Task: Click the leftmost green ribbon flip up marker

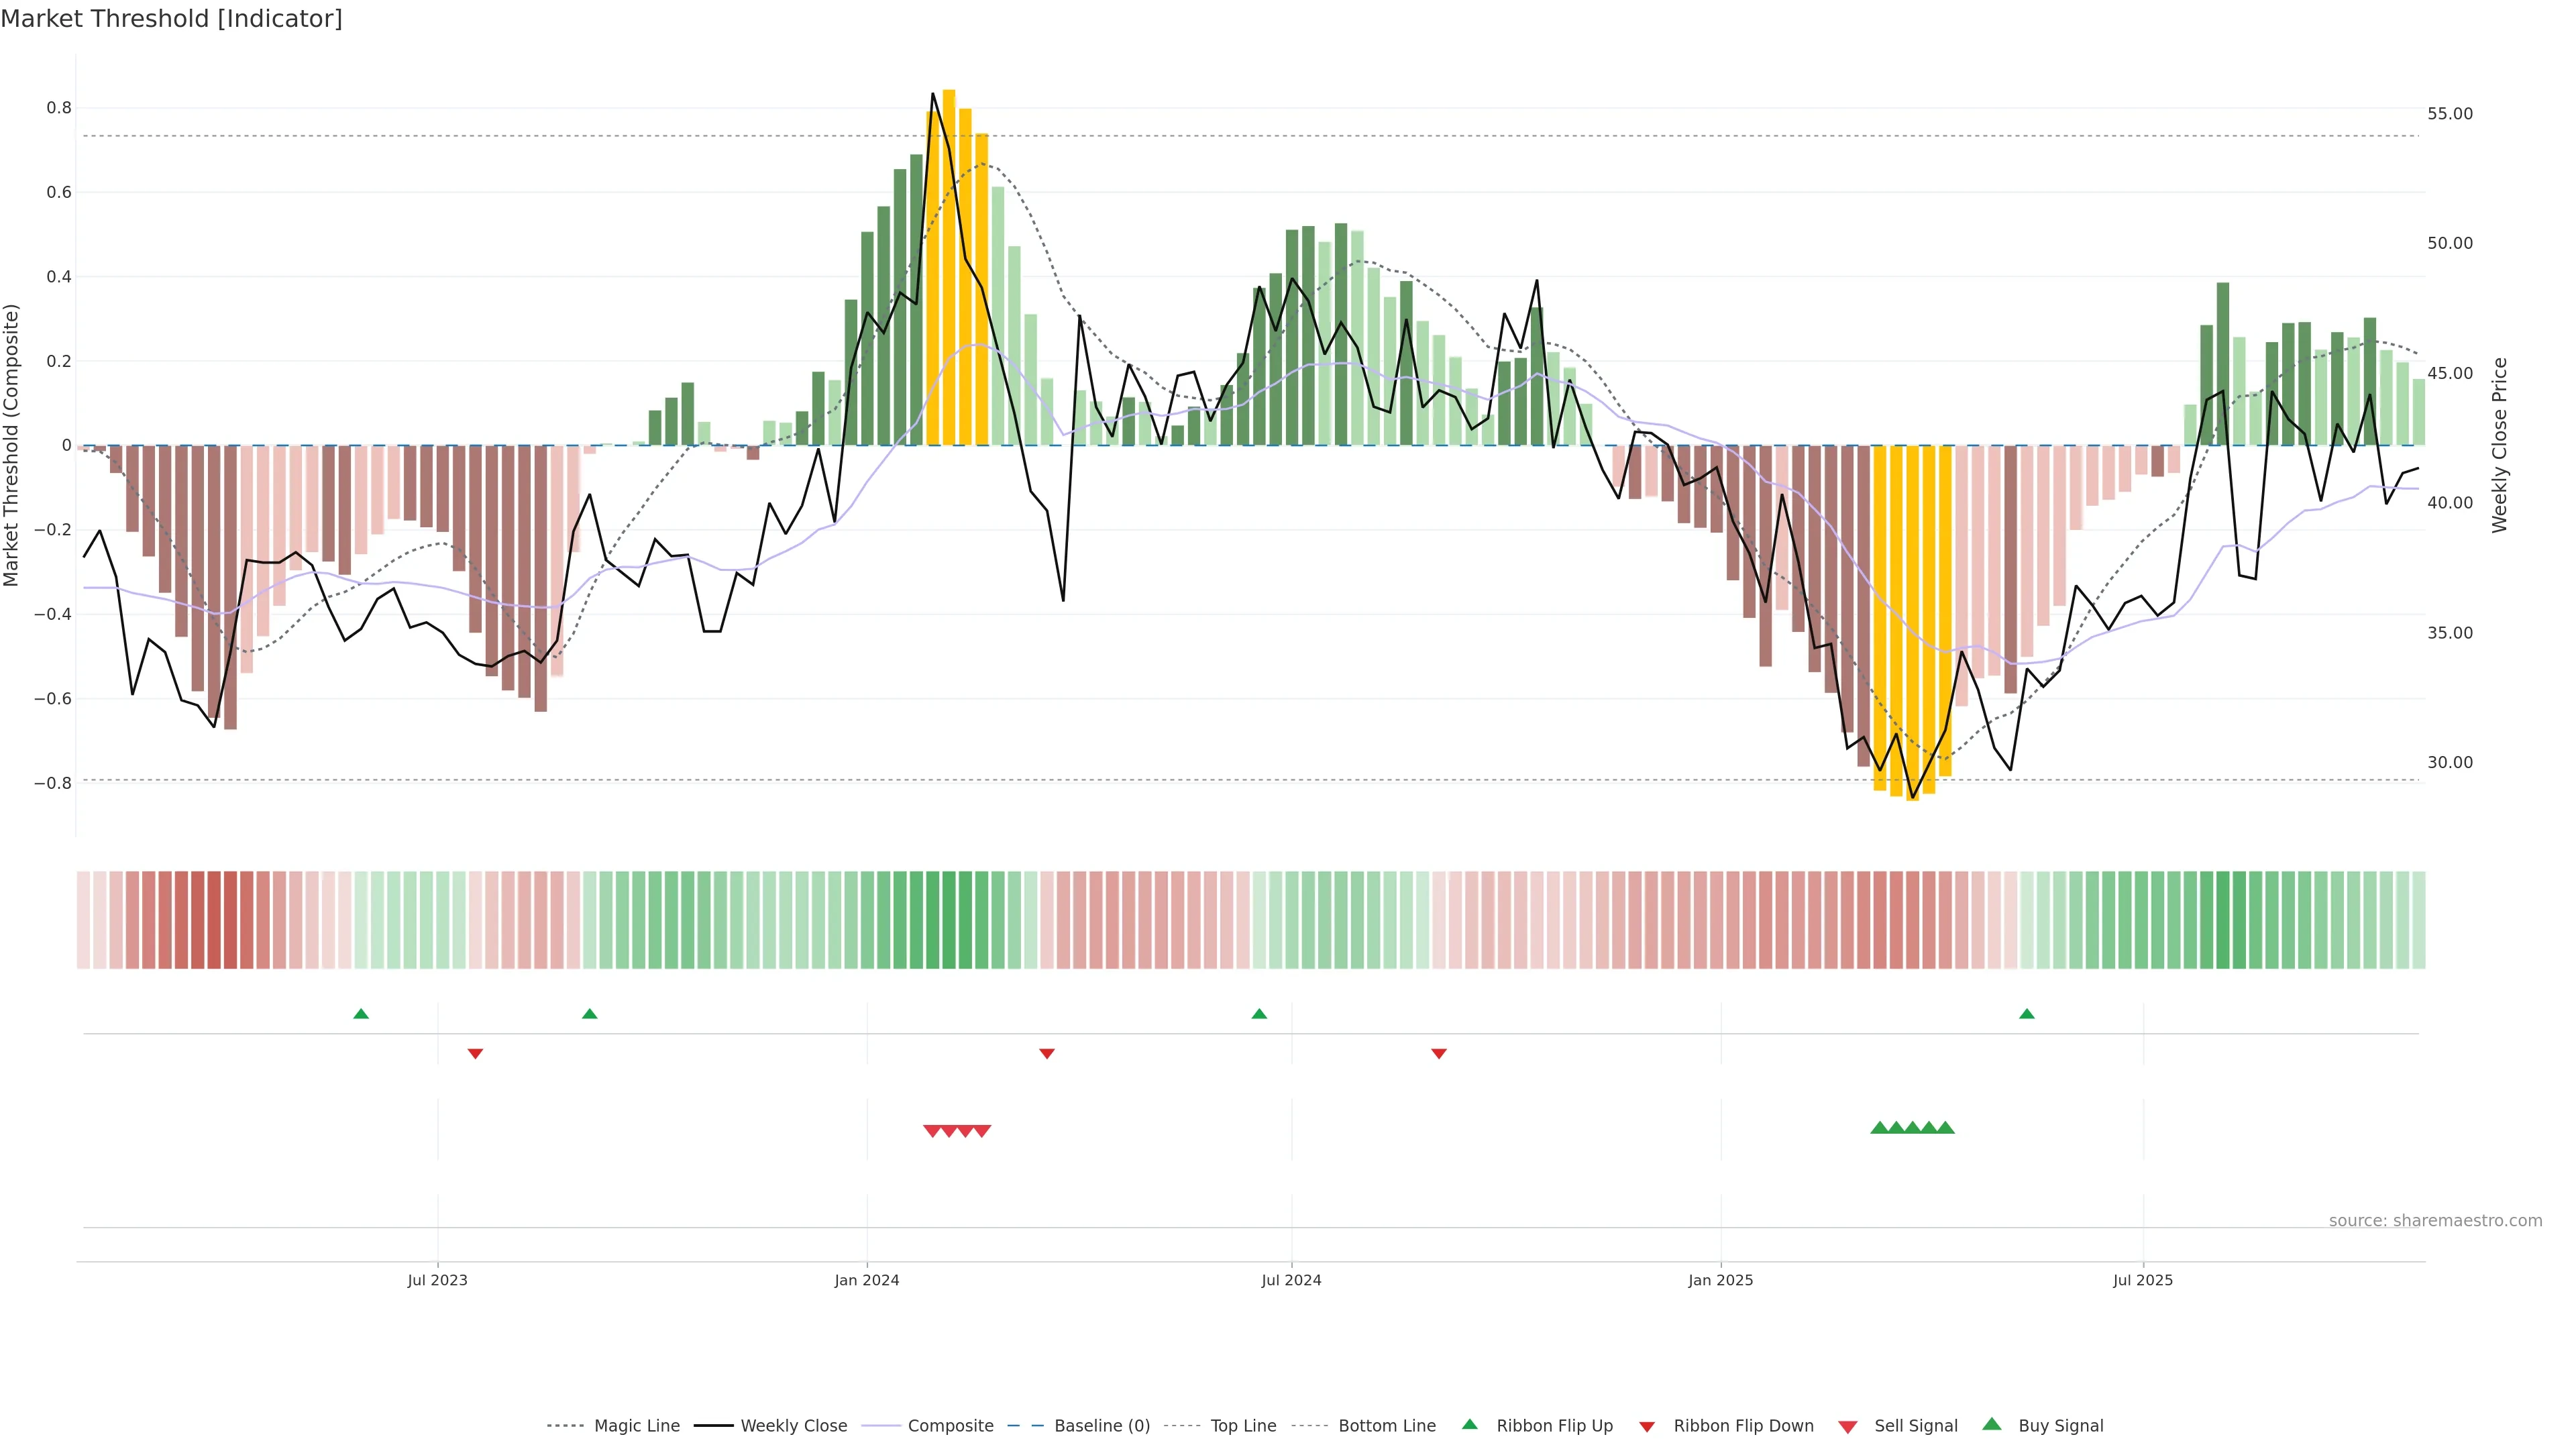Action: click(x=361, y=1014)
